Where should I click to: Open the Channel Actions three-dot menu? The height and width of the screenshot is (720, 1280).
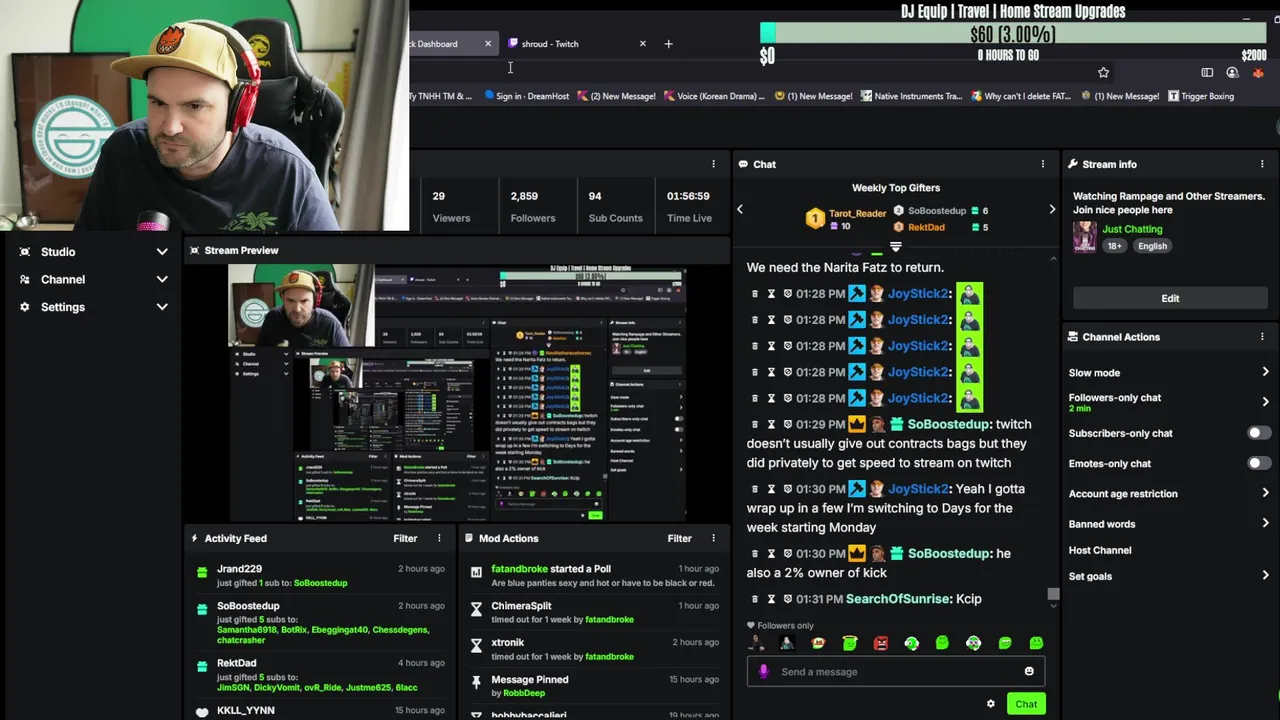pyautogui.click(x=1262, y=337)
